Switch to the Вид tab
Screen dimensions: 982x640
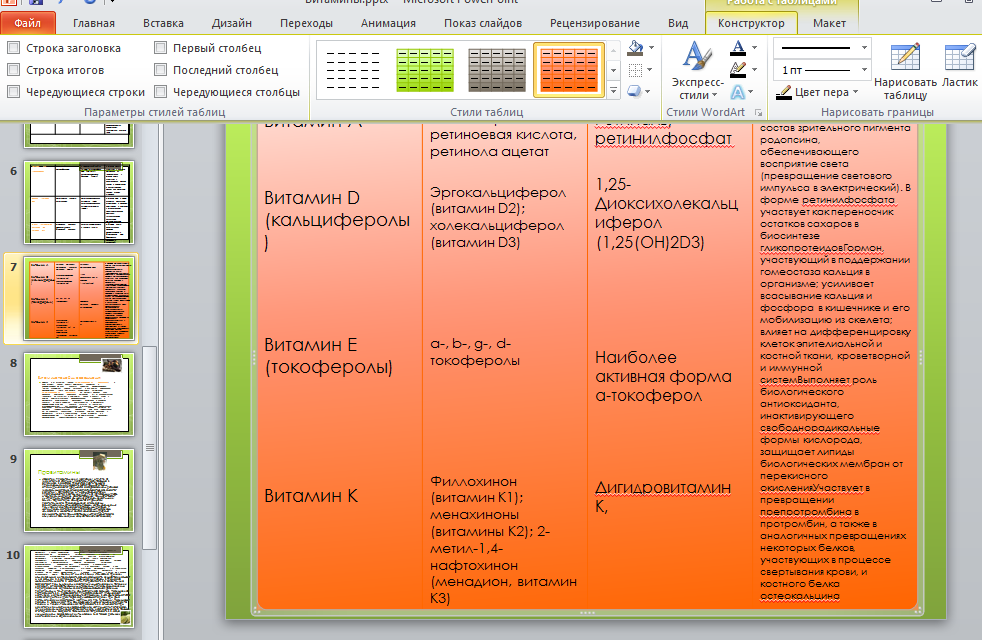(678, 23)
